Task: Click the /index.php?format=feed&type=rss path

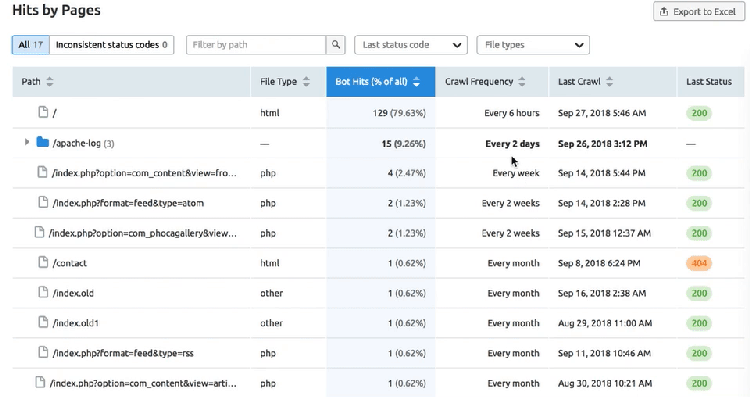Action: (123, 353)
